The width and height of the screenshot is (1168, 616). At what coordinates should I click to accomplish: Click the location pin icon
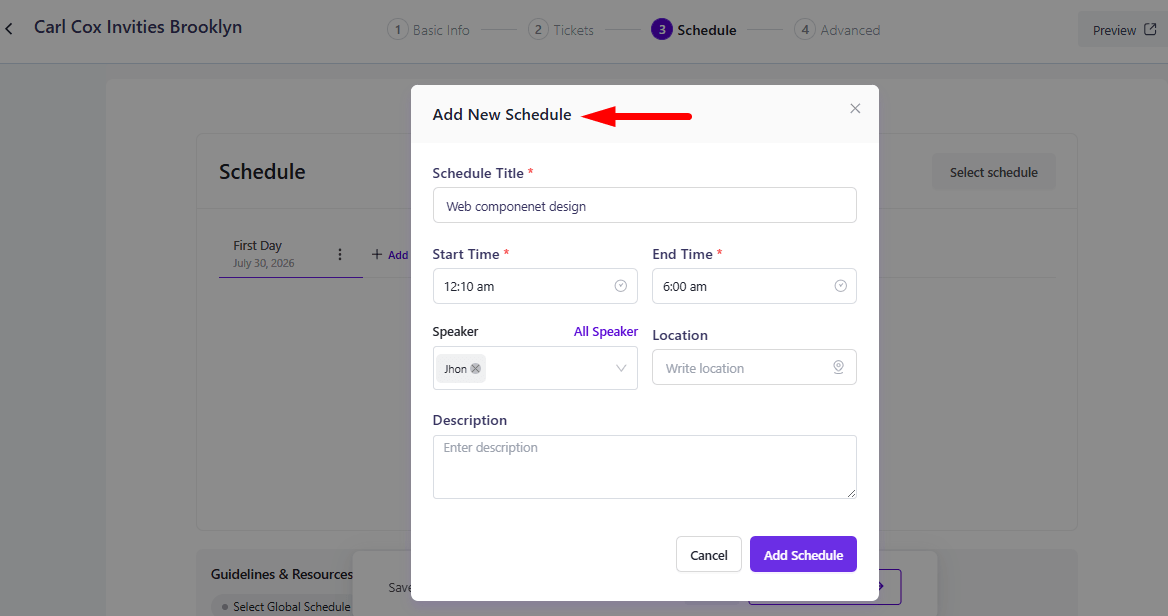(x=838, y=367)
